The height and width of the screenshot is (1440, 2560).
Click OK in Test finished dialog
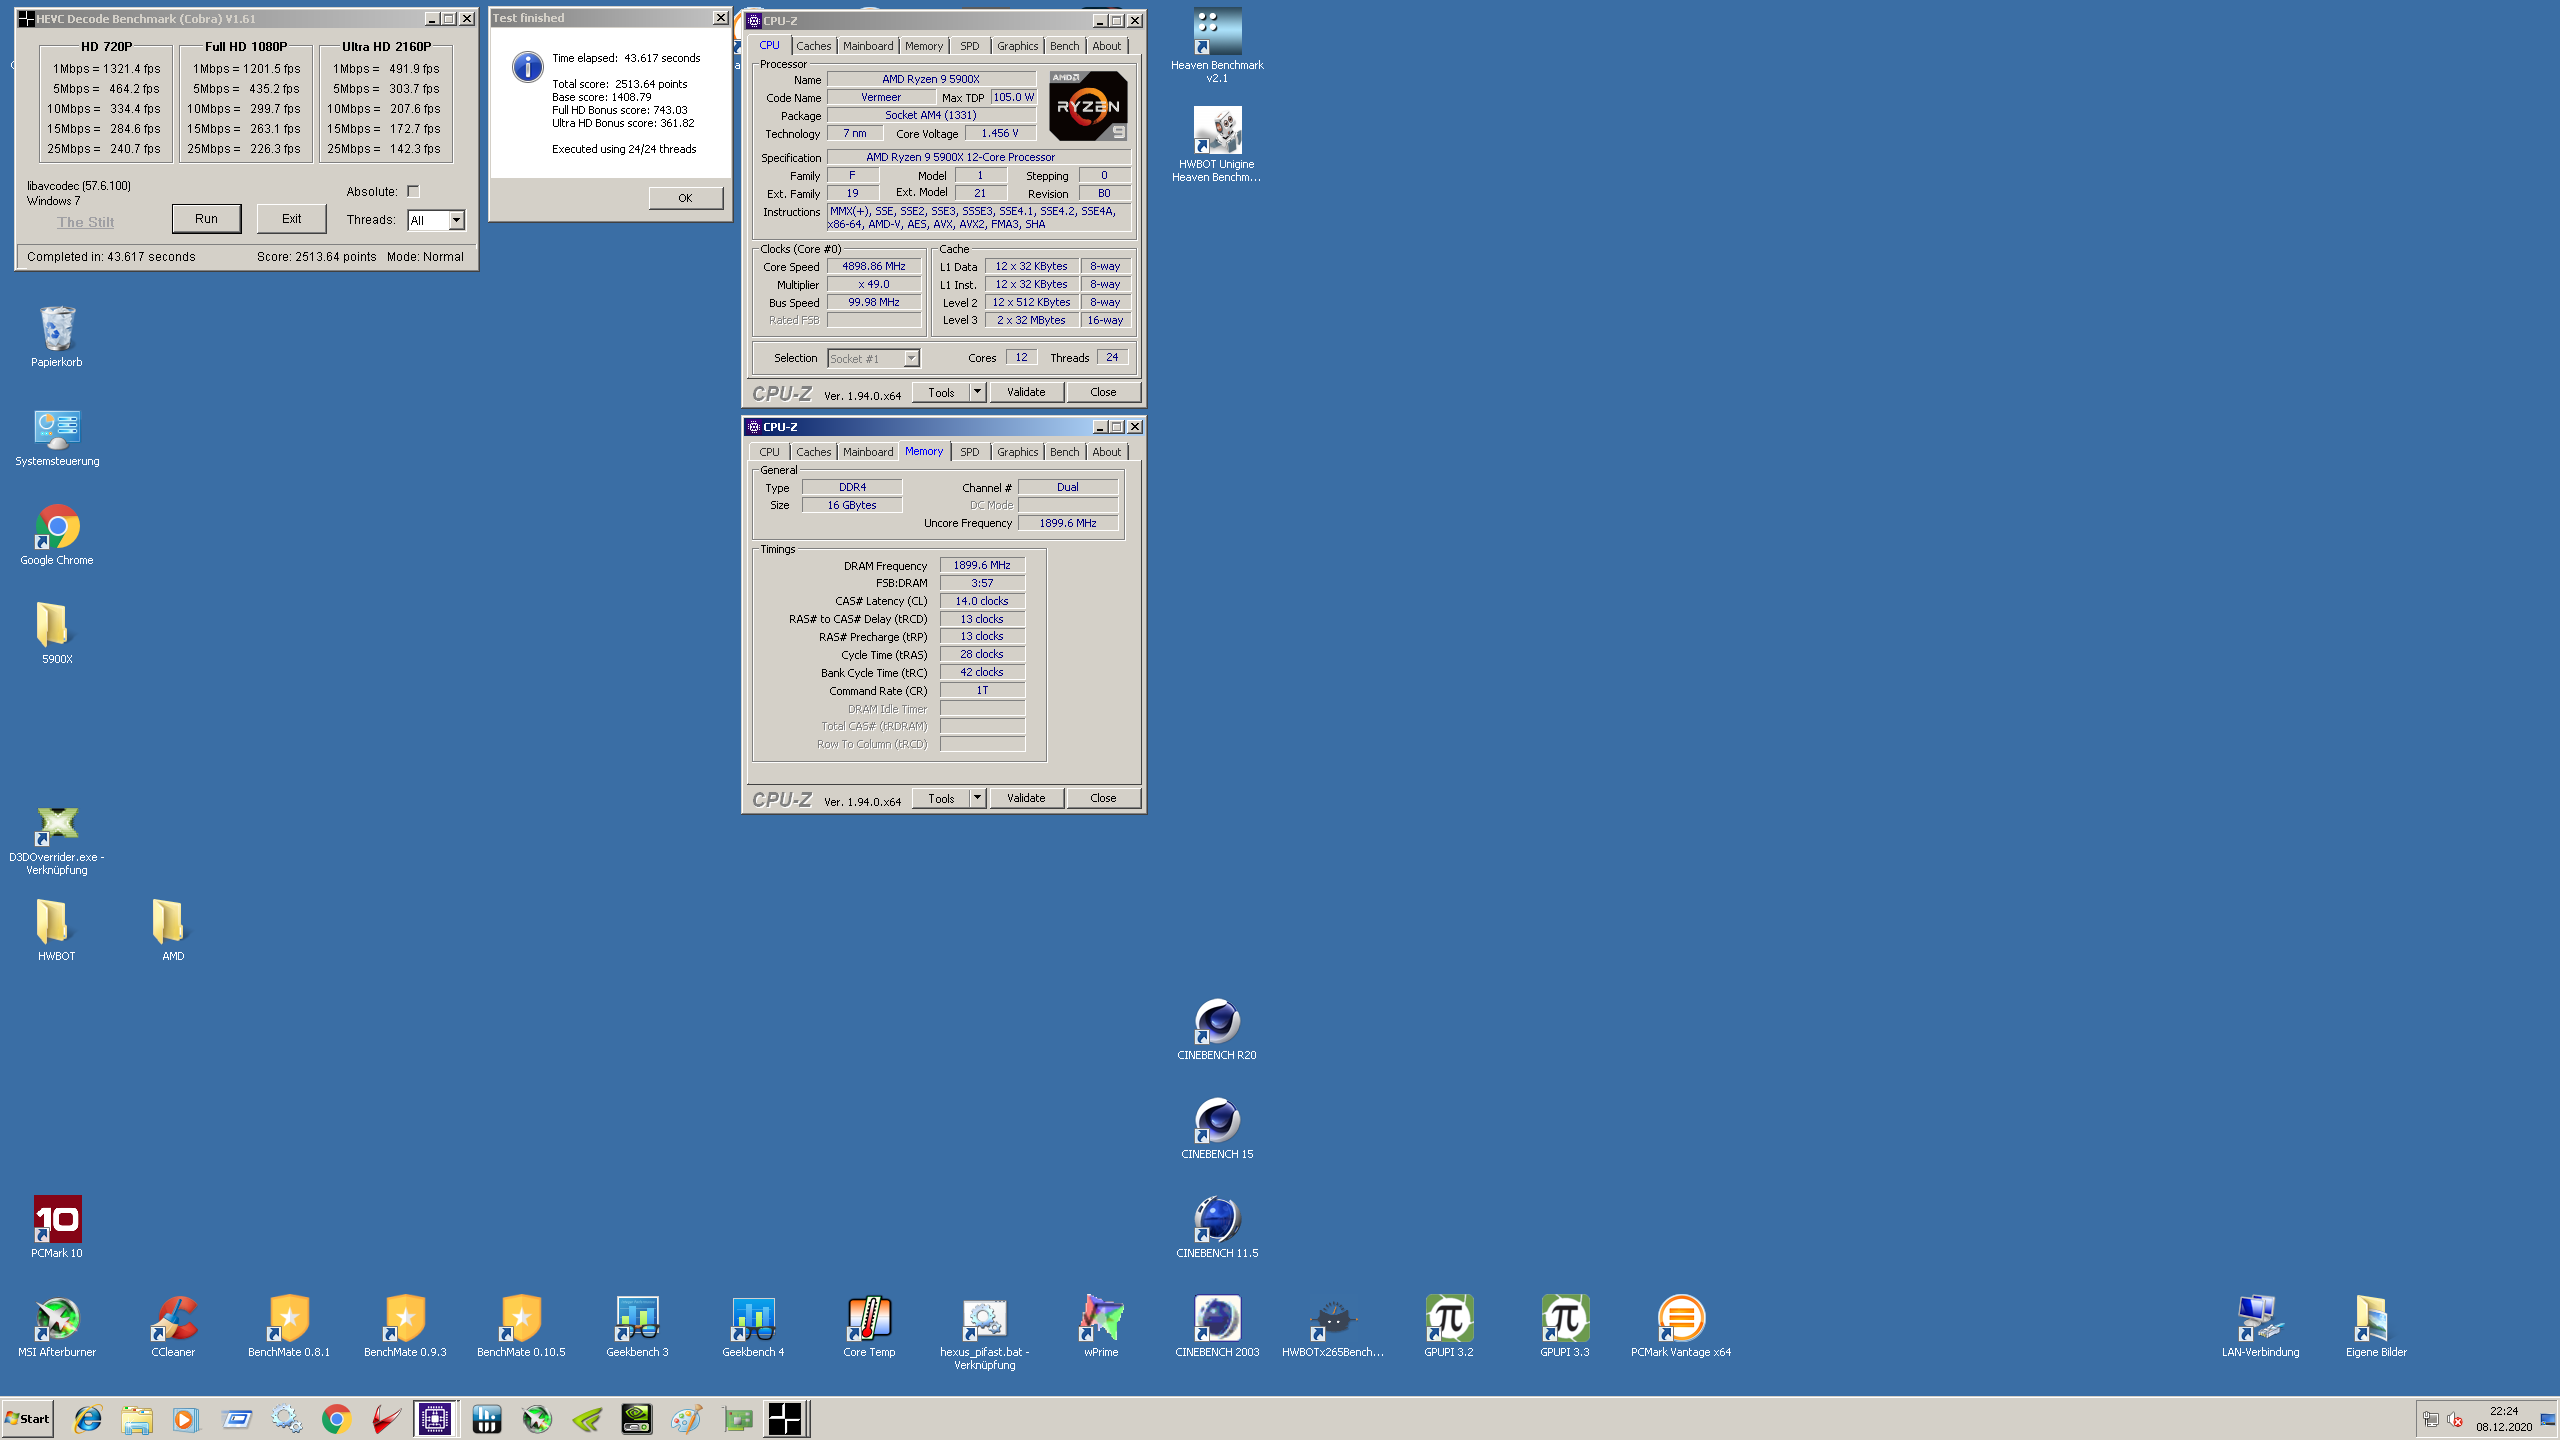coord(685,198)
